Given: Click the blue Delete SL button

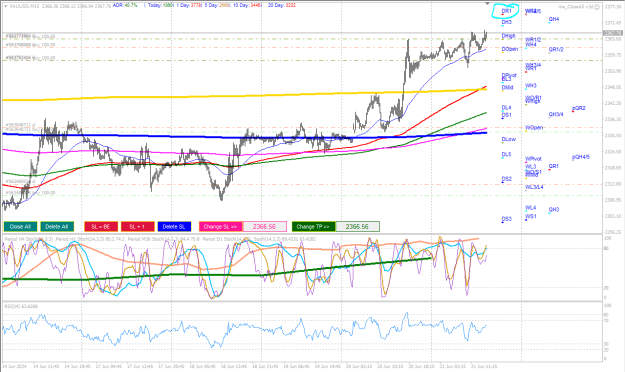Looking at the screenshot, I should pyautogui.click(x=174, y=226).
